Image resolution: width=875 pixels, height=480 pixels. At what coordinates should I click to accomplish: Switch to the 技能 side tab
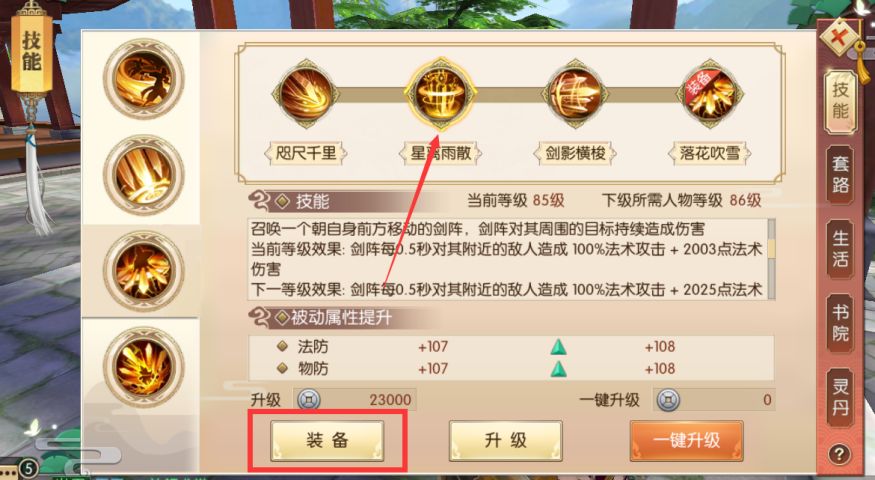point(840,100)
